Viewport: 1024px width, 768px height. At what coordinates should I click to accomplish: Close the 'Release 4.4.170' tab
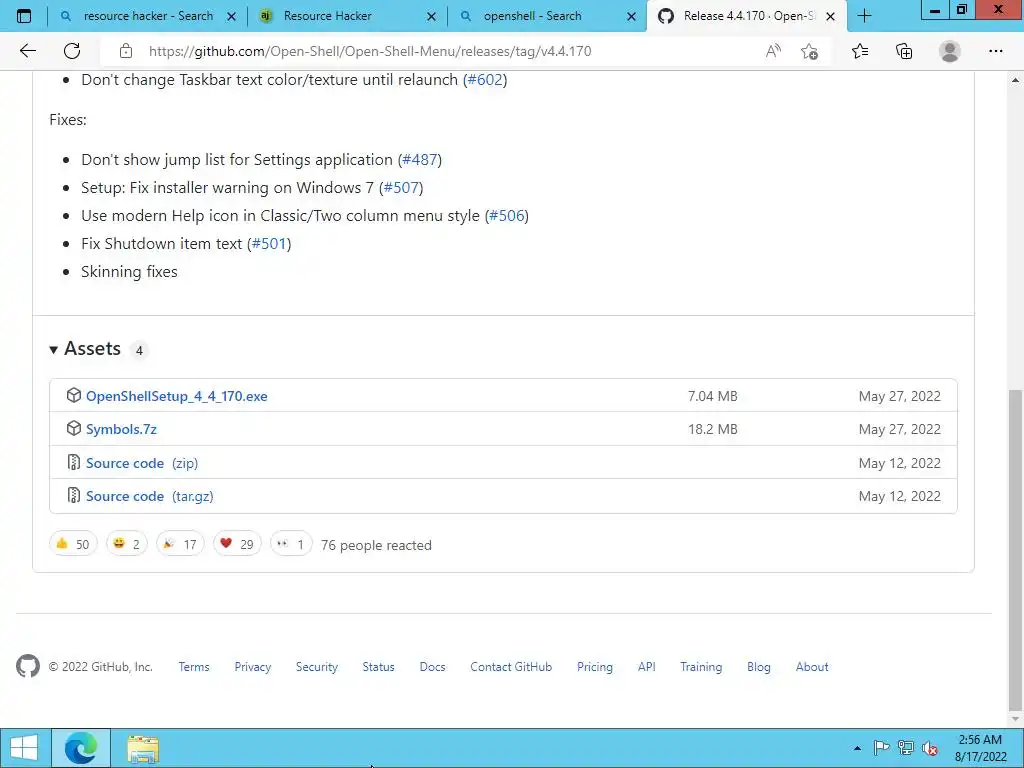pos(830,16)
